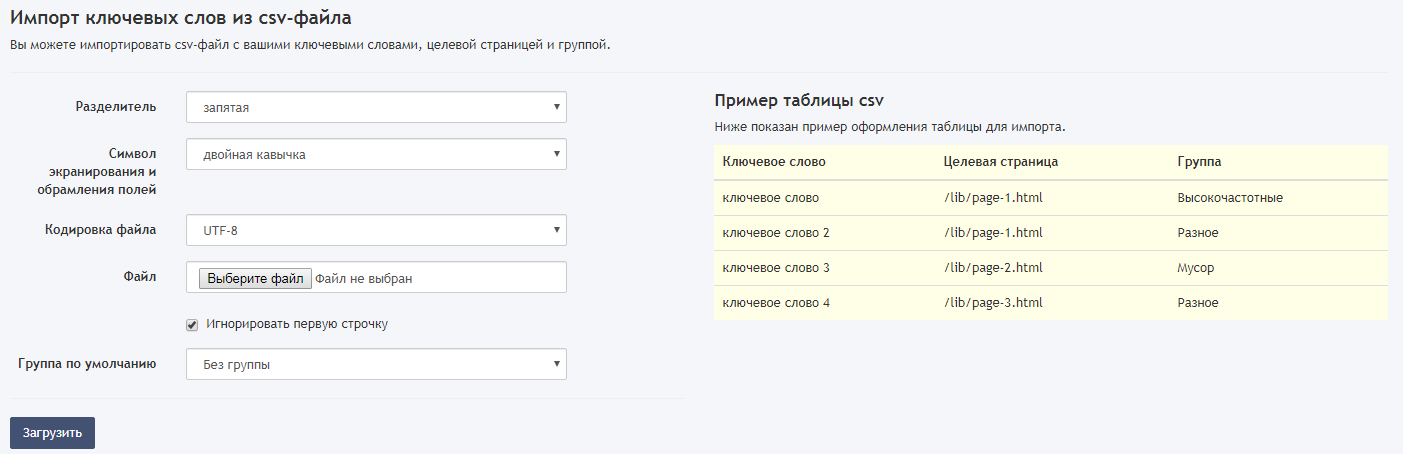Image resolution: width=1403 pixels, height=454 pixels.
Task: Select the ключевое слово 4 cell
Action: 776,303
